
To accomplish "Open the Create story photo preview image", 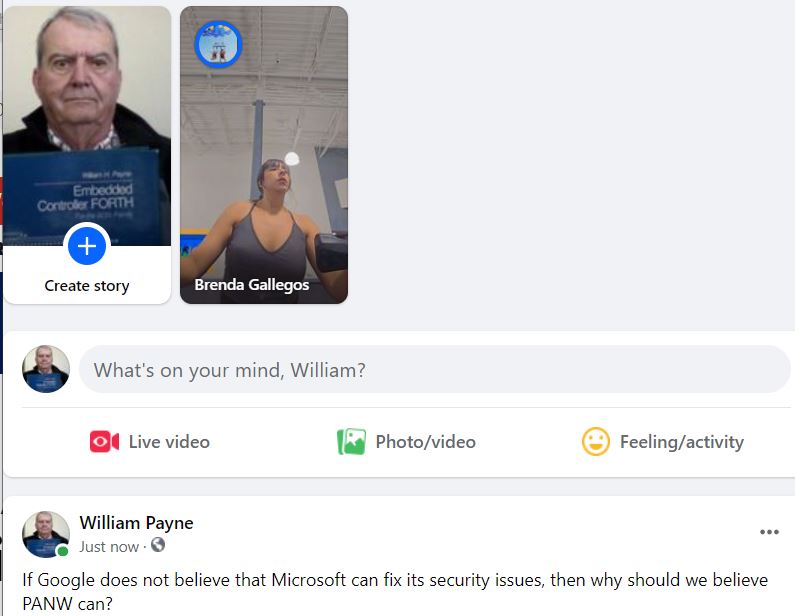I will click(x=87, y=126).
